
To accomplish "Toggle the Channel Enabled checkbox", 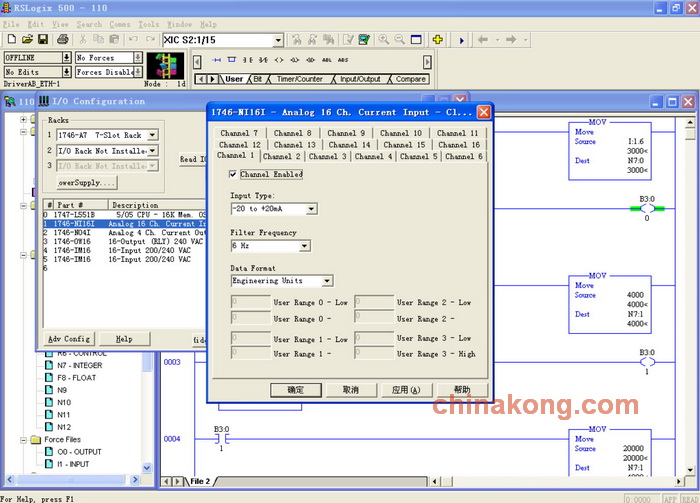I will (x=233, y=174).
